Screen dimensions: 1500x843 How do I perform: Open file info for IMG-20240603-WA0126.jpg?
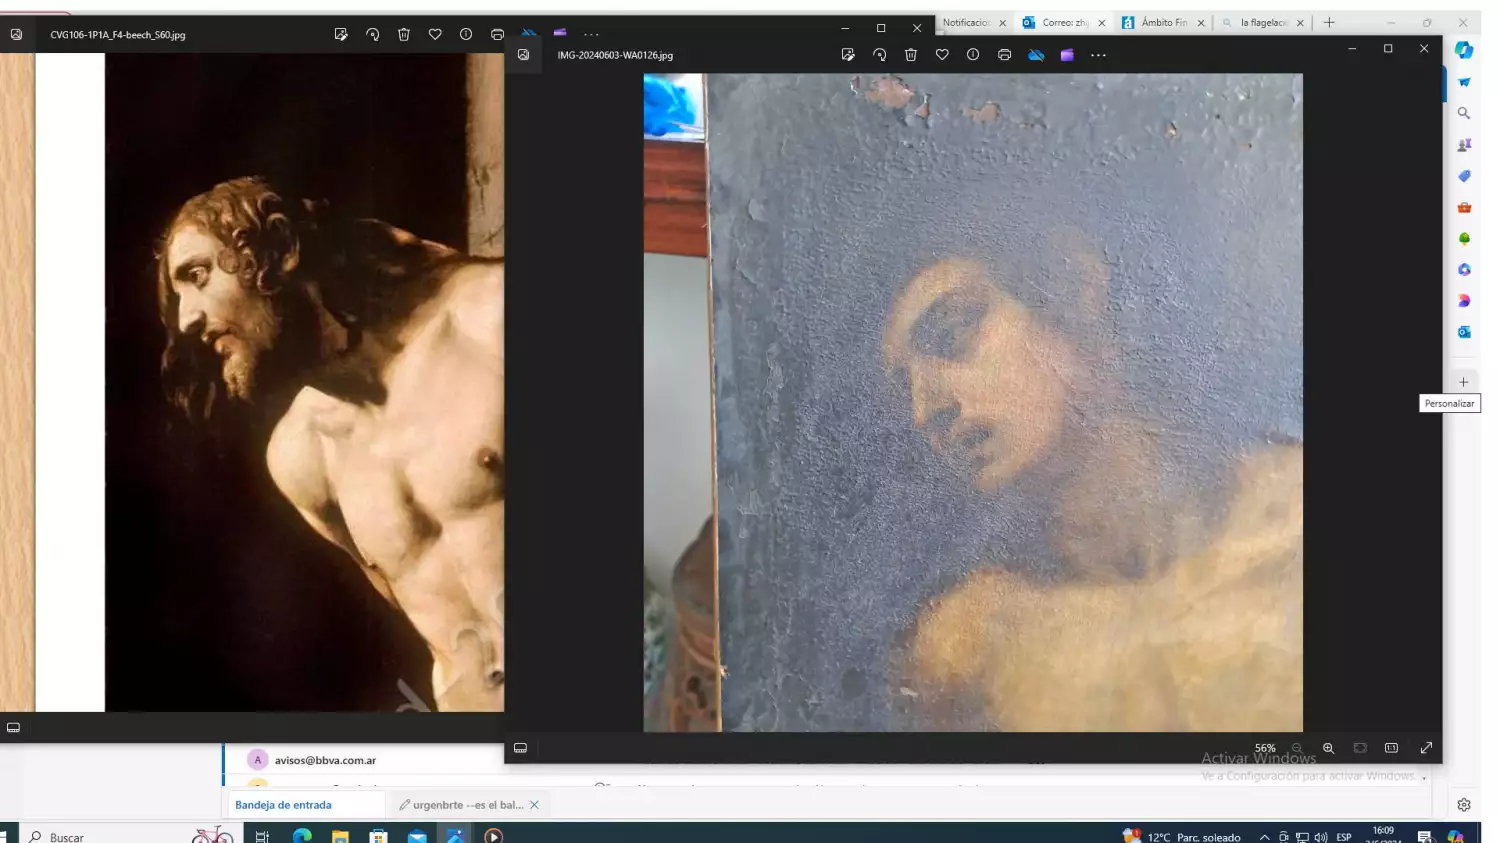pyautogui.click(x=972, y=55)
